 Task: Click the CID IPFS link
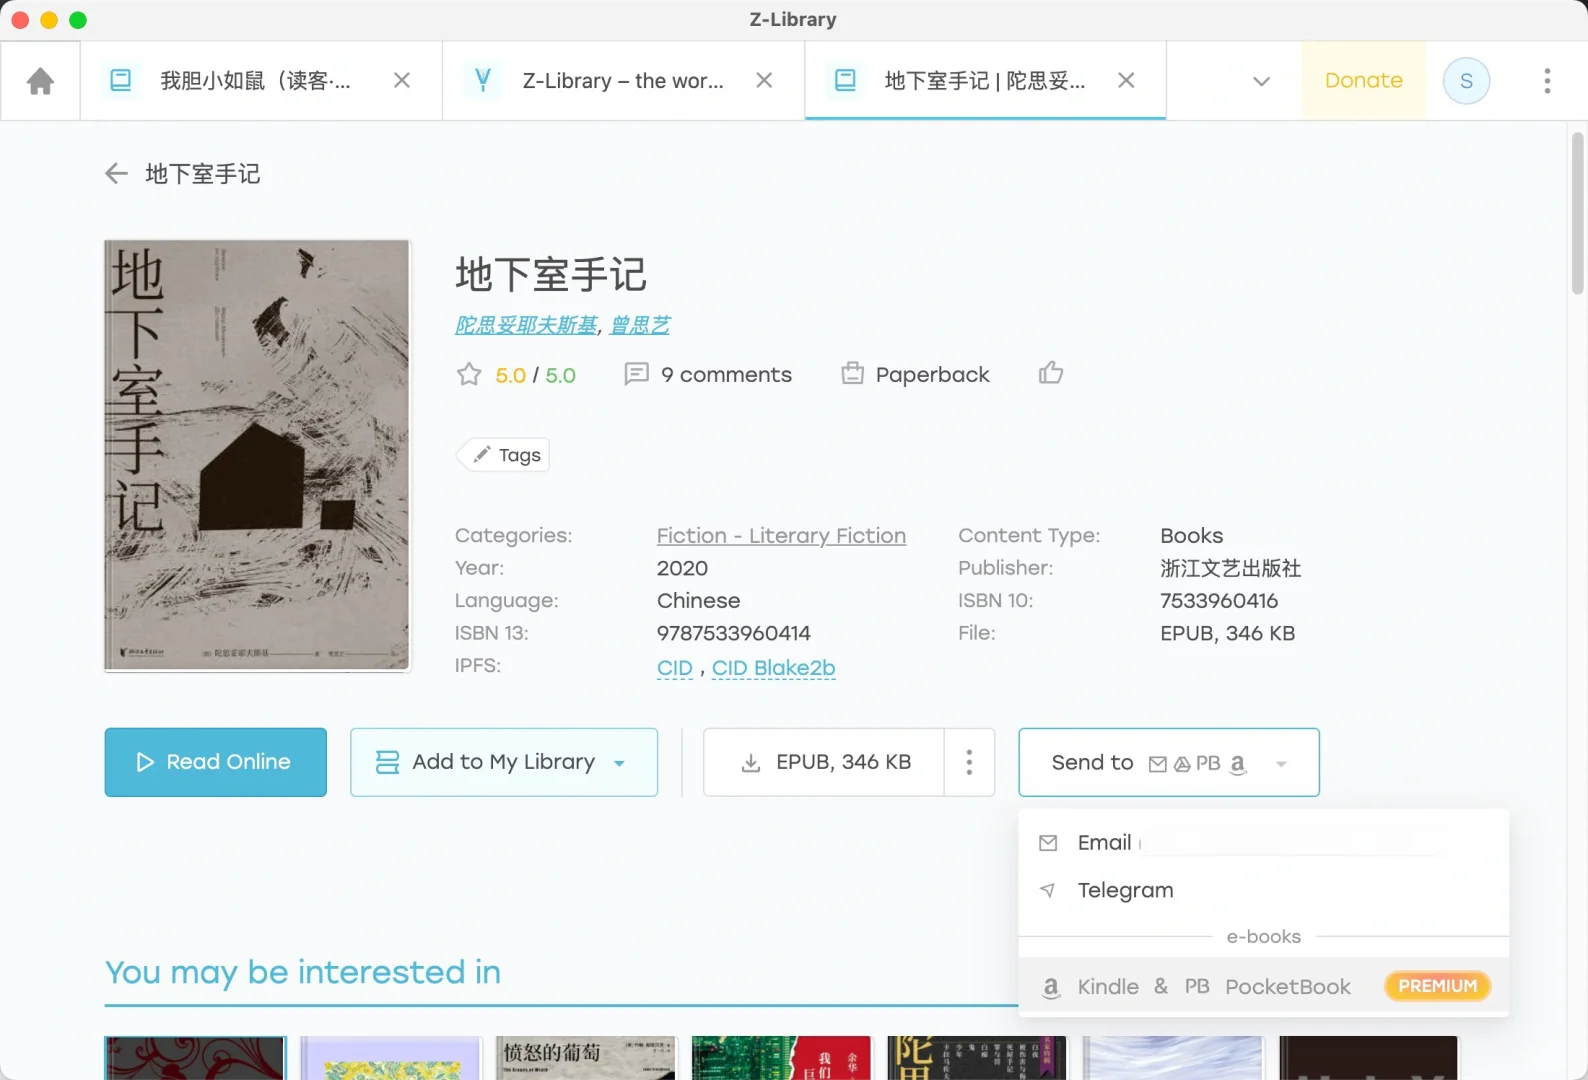(675, 668)
